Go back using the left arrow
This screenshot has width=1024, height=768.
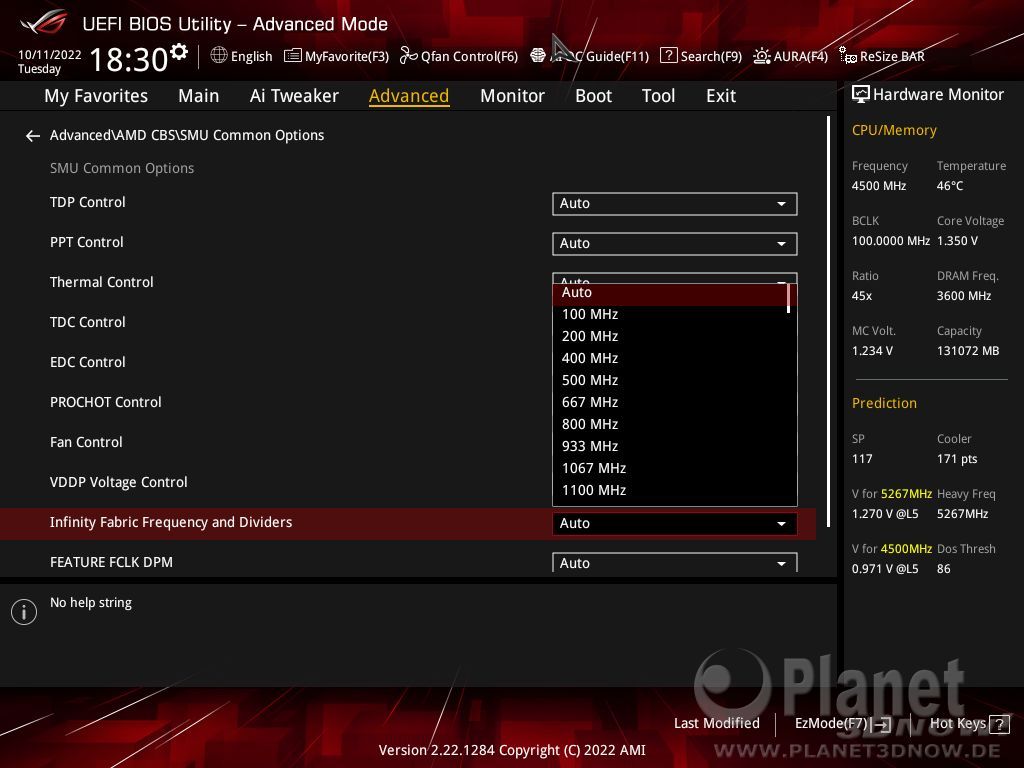[33, 136]
